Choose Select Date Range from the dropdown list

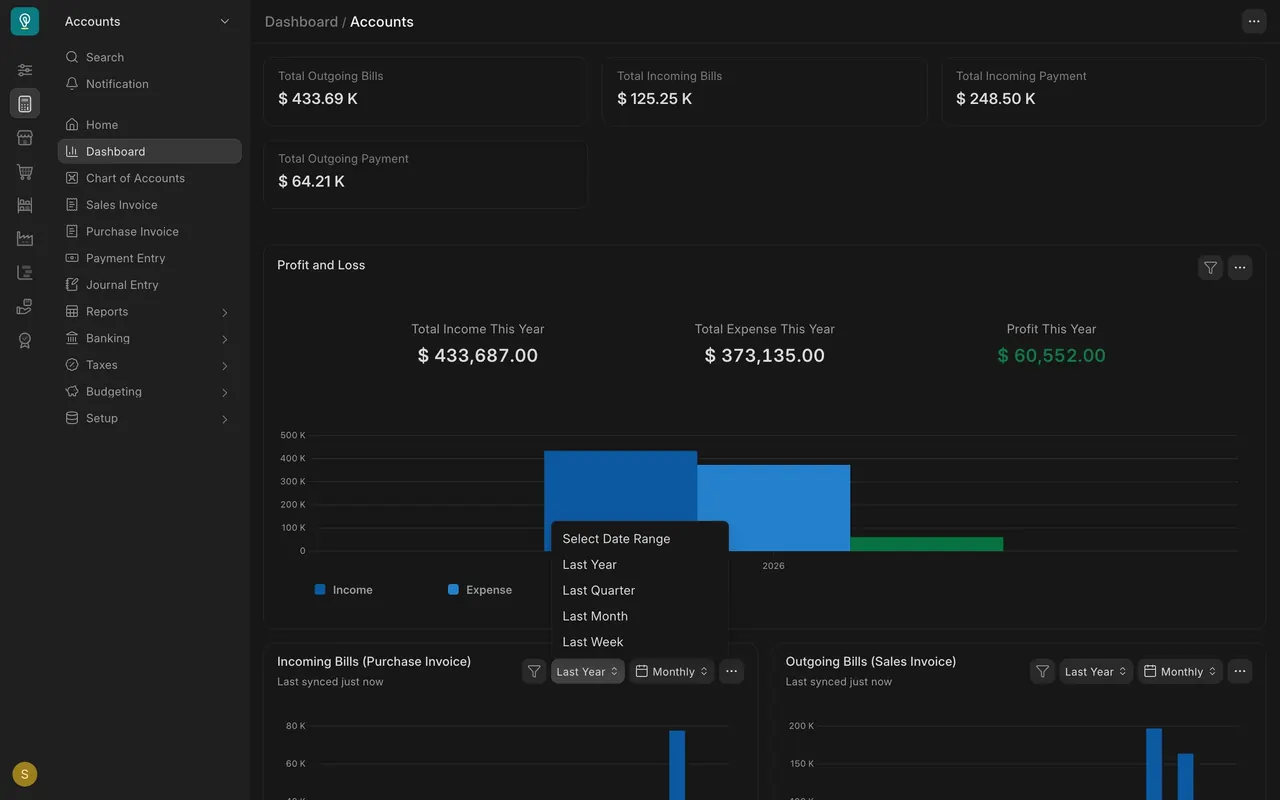[x=640, y=539]
